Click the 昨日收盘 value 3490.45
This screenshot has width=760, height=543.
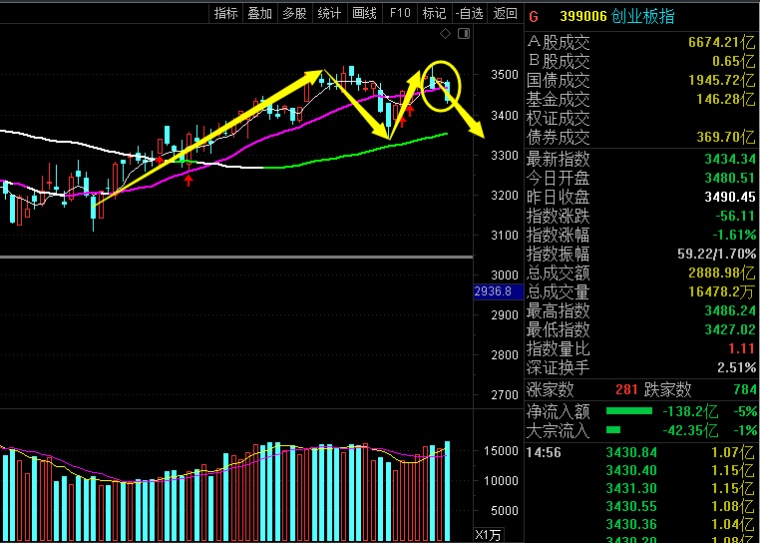click(x=730, y=197)
